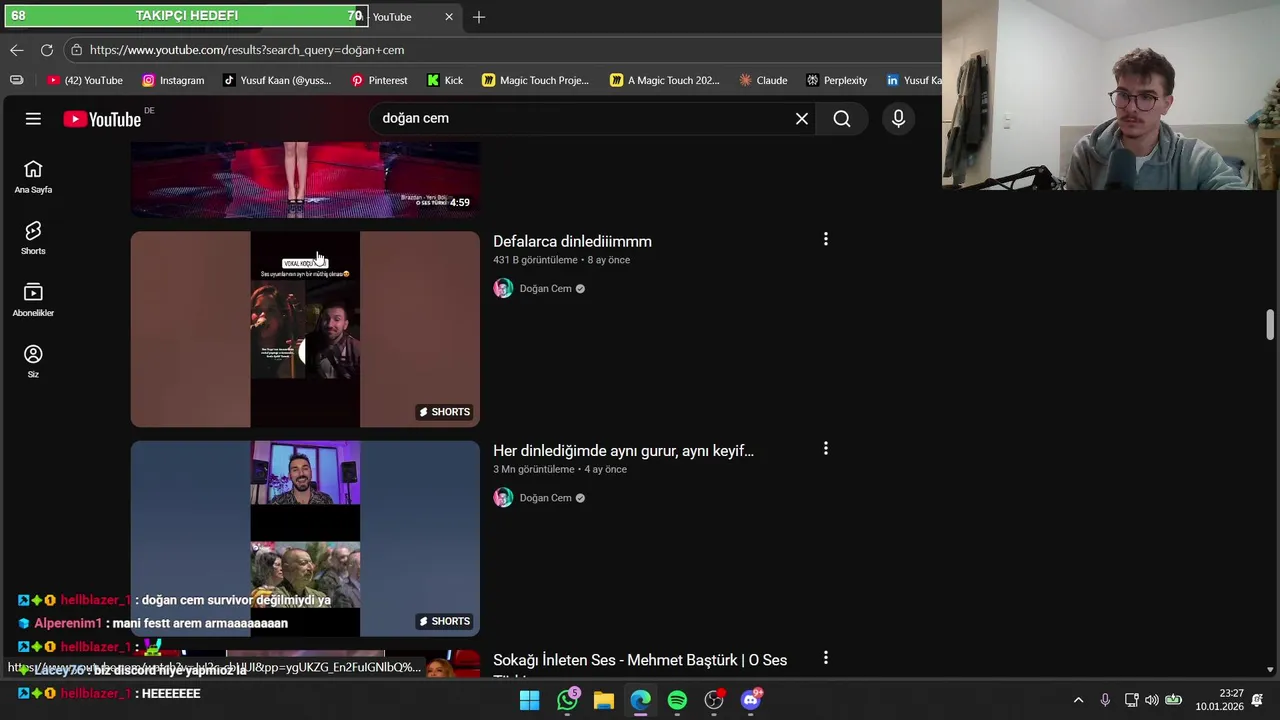
Task: Click the browser address bar URL
Action: pos(247,50)
